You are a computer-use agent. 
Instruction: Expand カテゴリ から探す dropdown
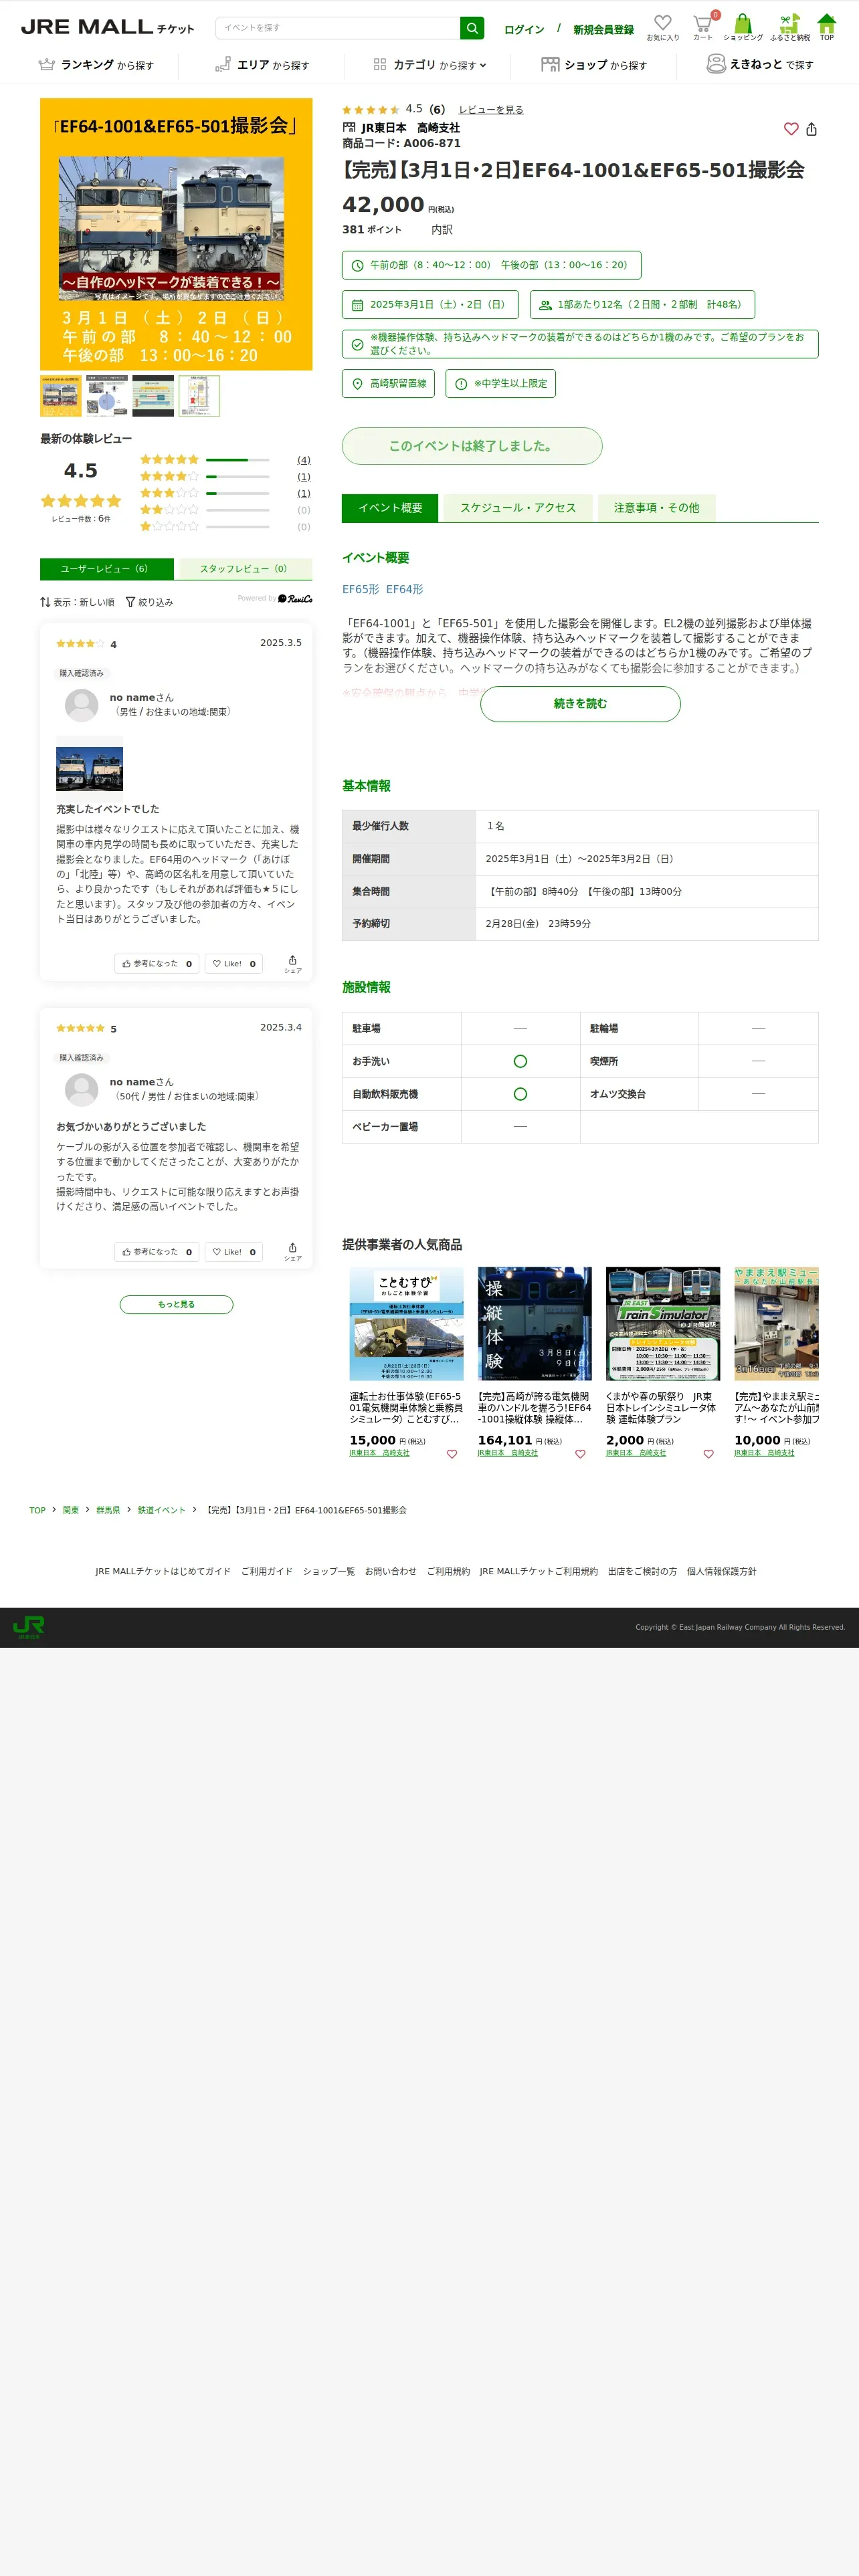click(430, 65)
